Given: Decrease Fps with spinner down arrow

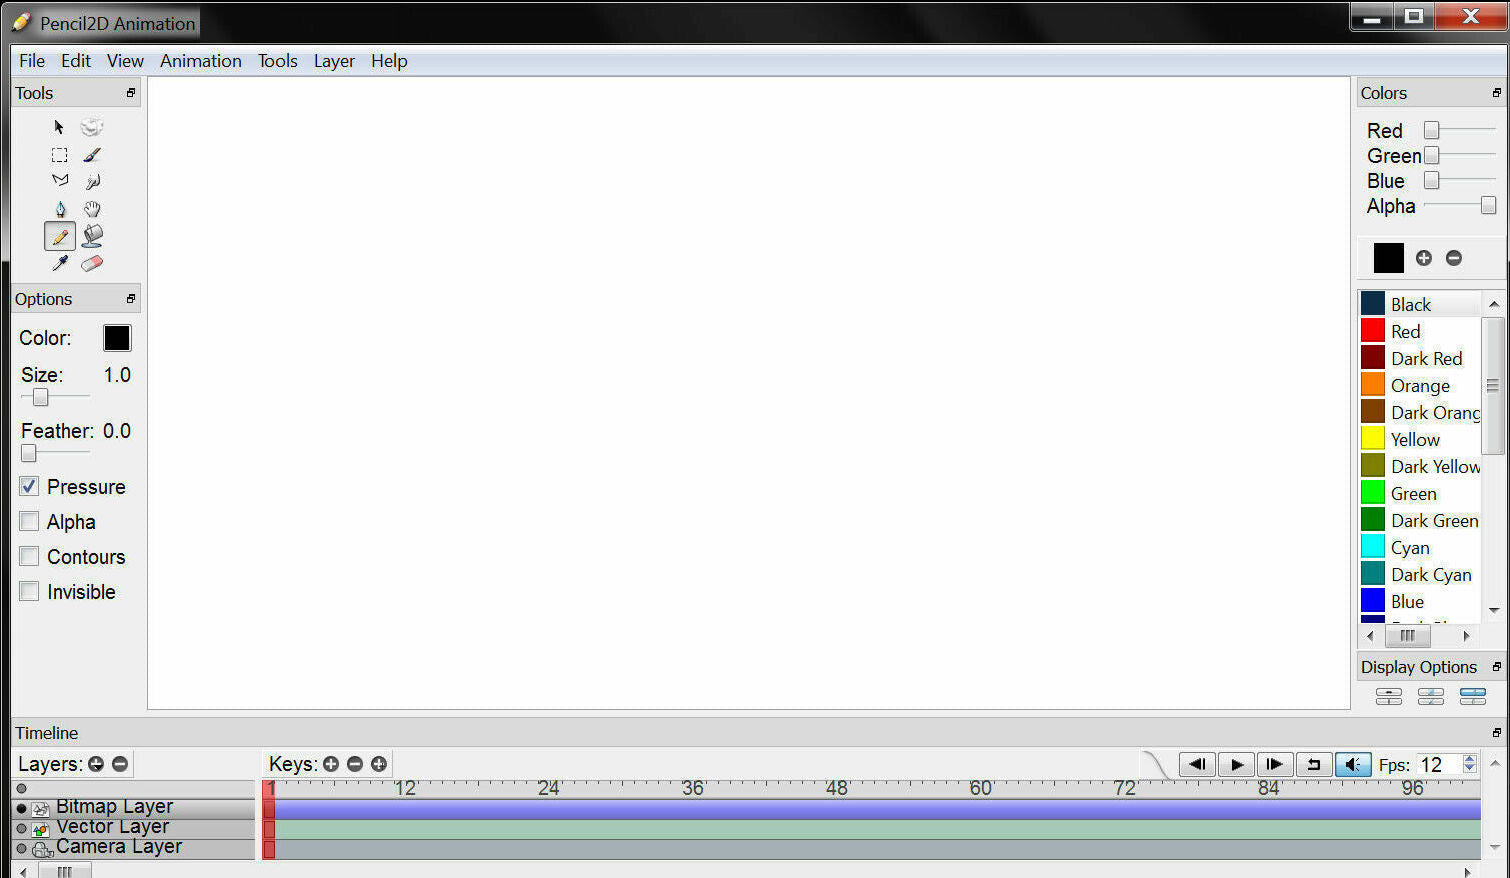Looking at the screenshot, I should 1469,770.
